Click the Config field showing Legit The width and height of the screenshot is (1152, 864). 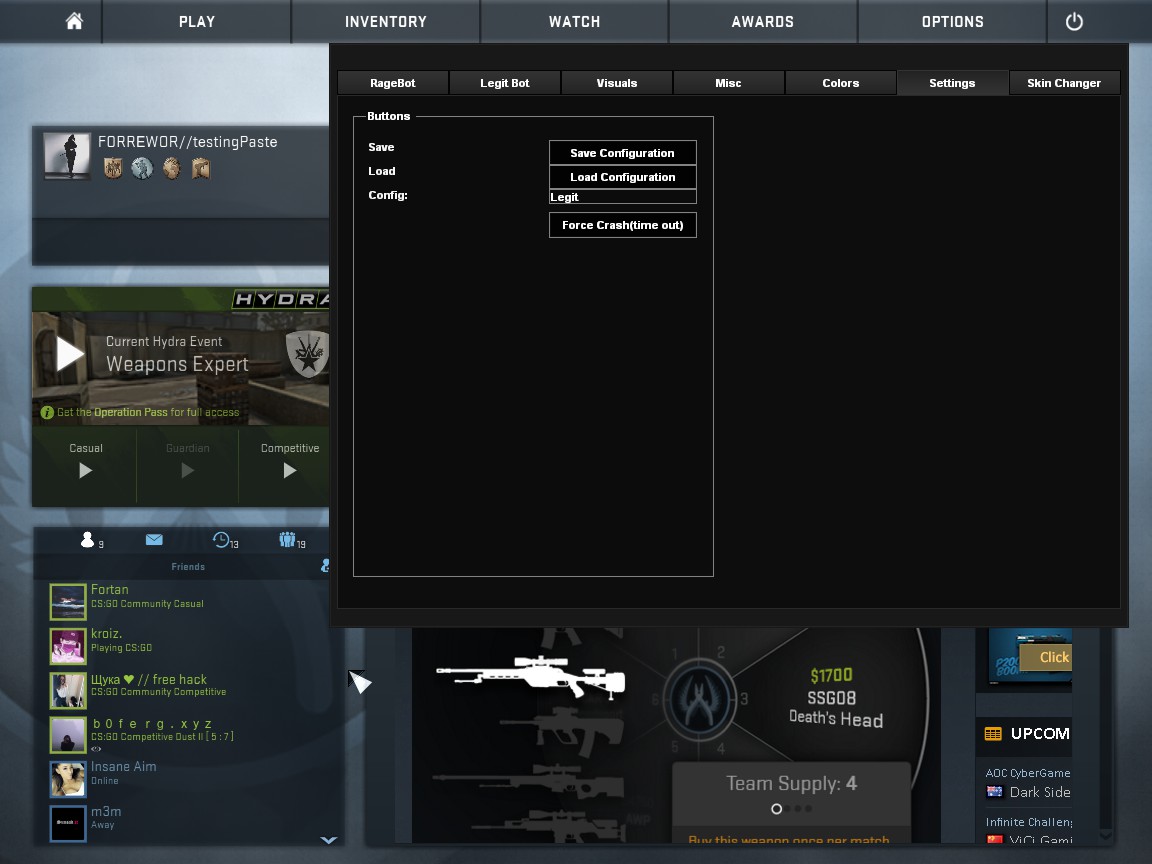[622, 197]
